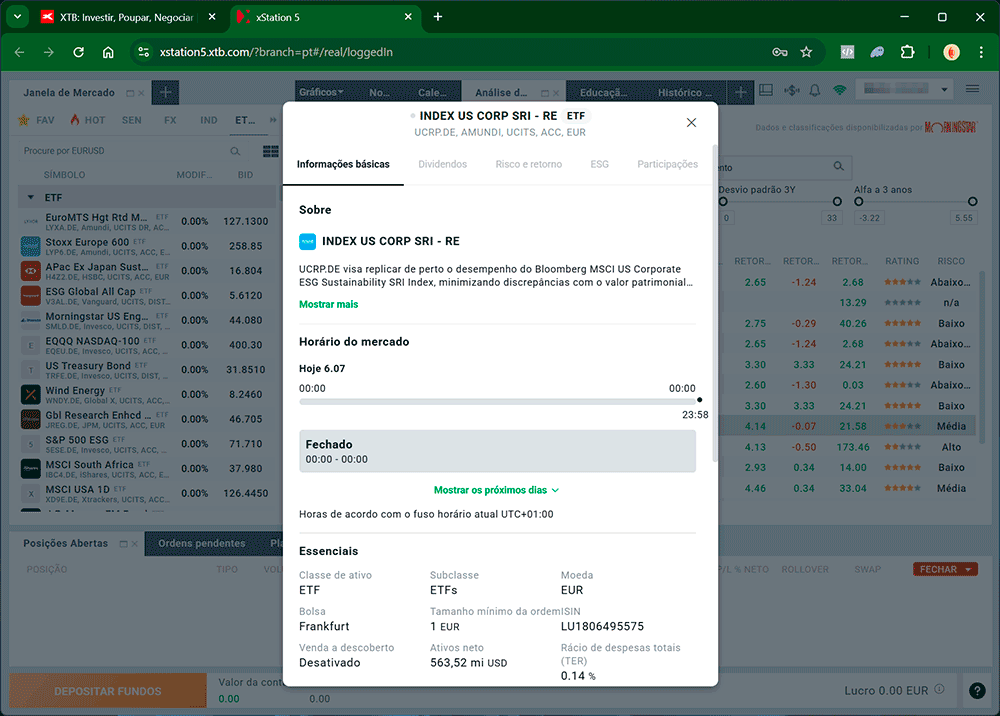
Task: Open a new browser tab
Action: (x=438, y=17)
